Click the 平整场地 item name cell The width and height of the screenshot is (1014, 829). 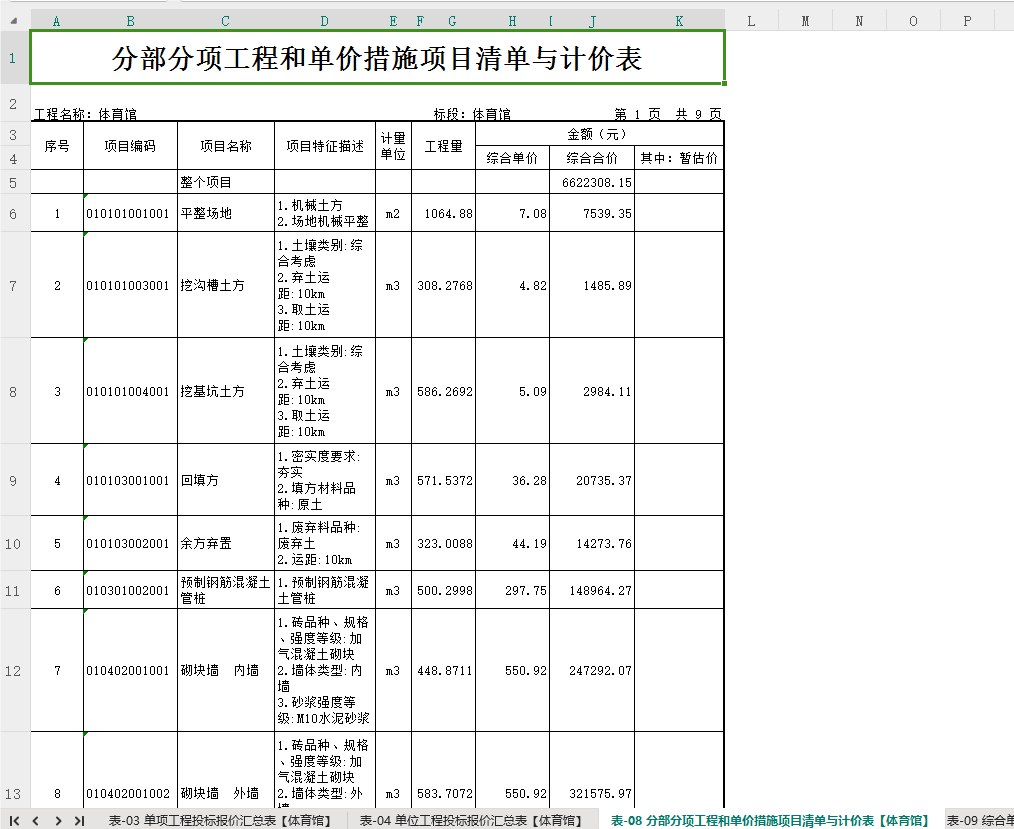226,213
